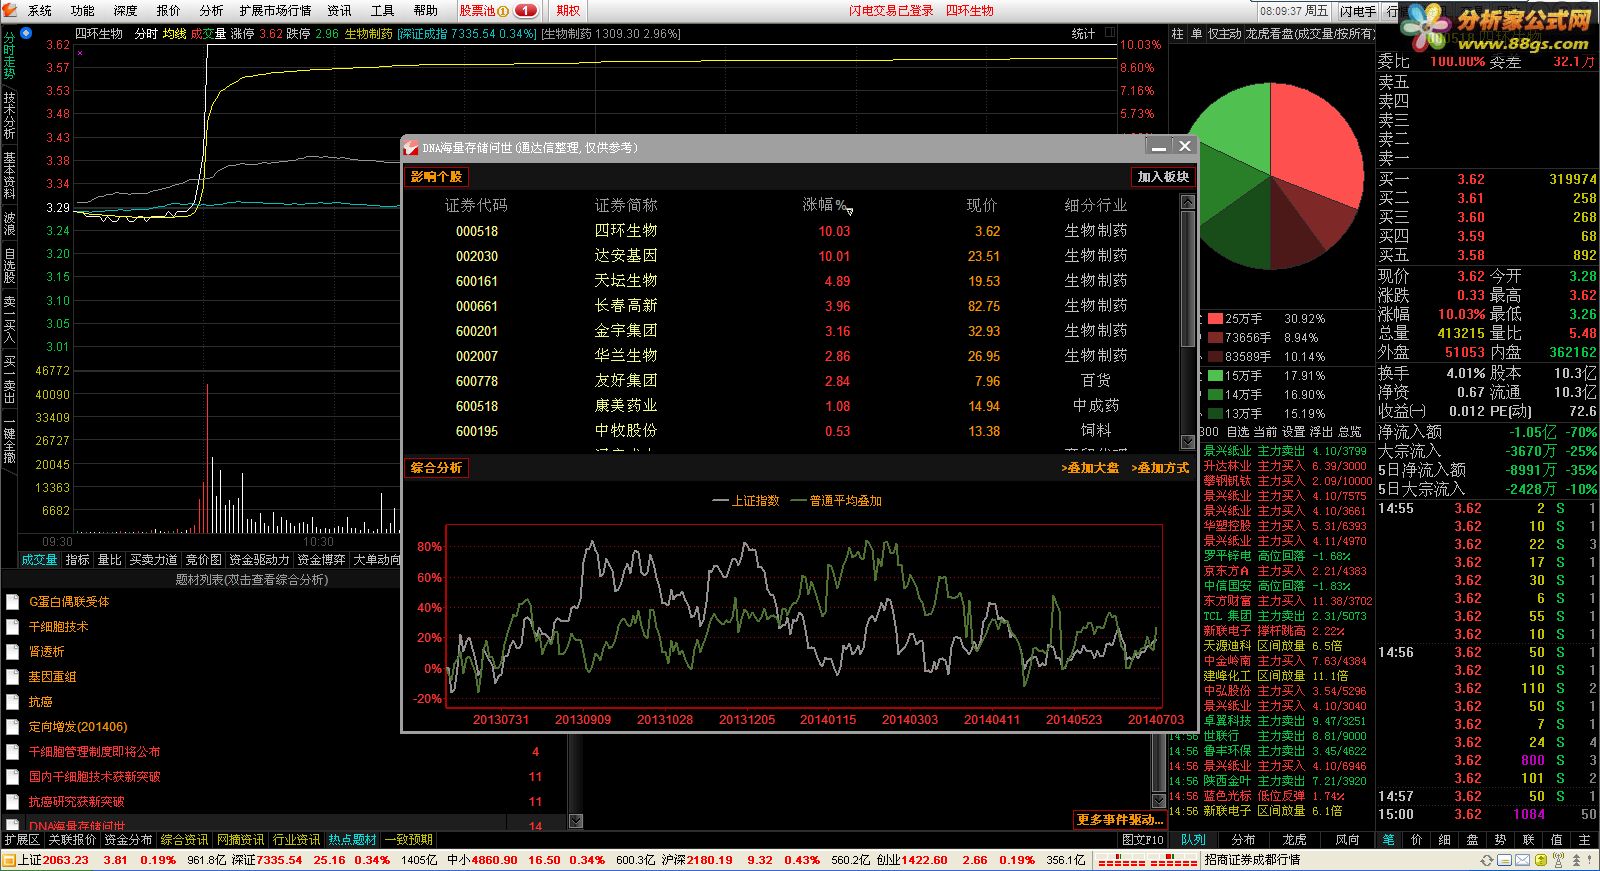Click the blue dot icon above sidebar
The image size is (1600, 871).
(26, 33)
